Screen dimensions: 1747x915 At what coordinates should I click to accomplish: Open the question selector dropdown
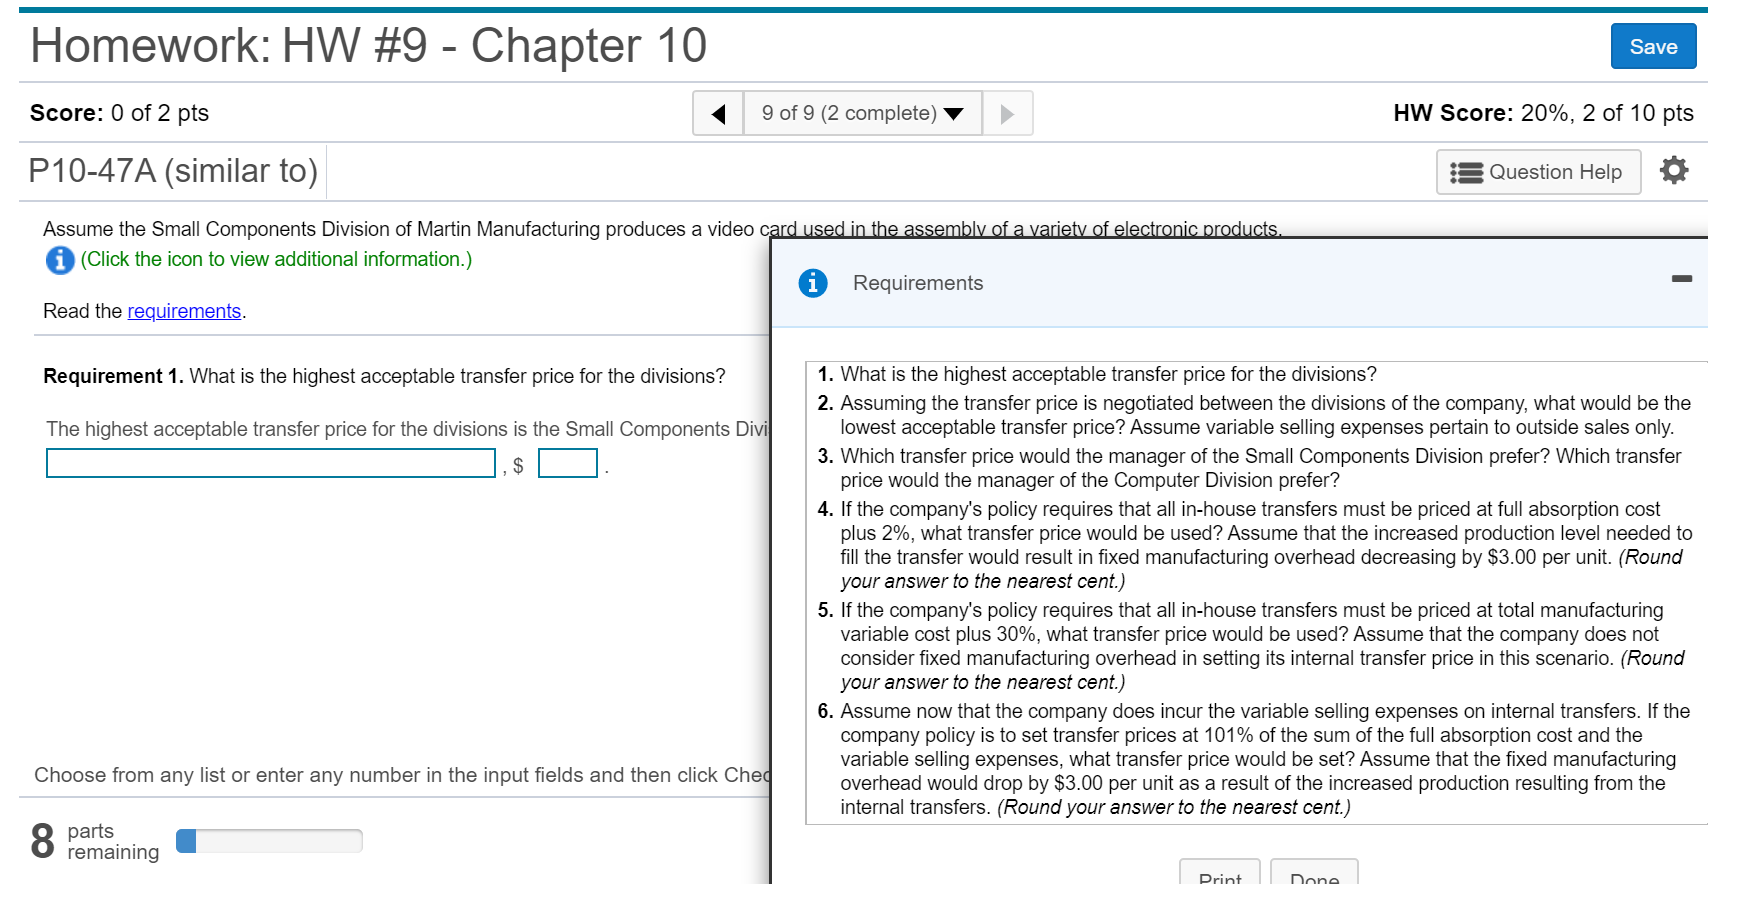pos(863,113)
